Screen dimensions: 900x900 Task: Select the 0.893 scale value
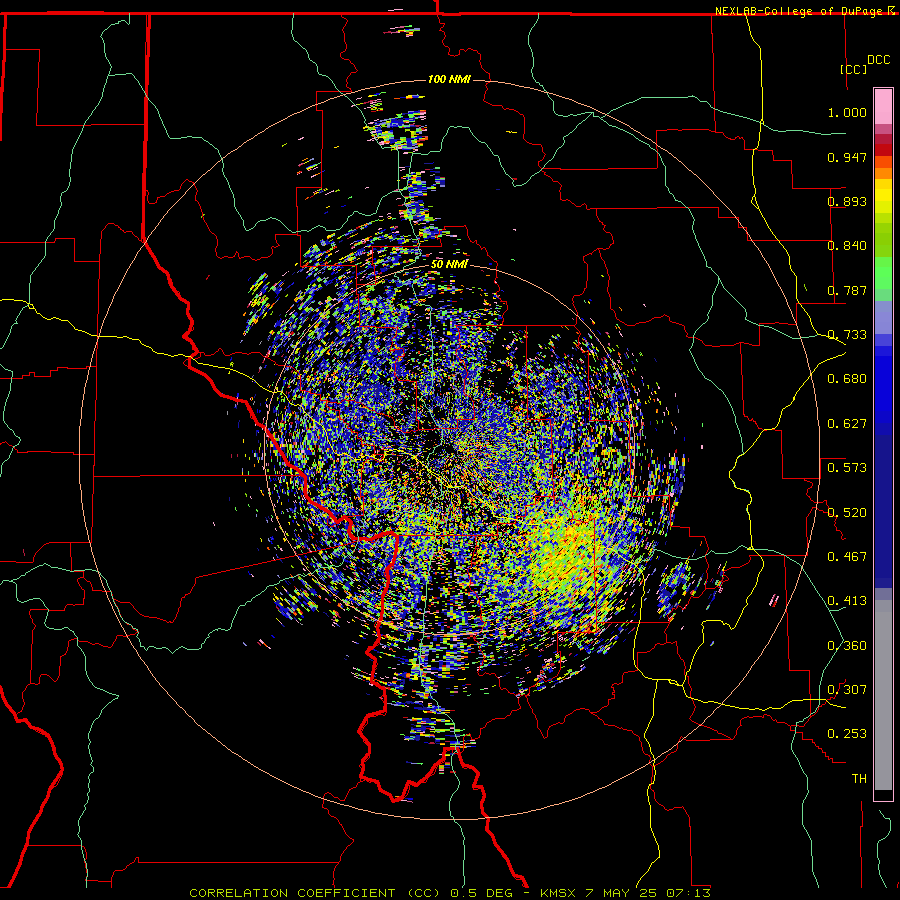(847, 201)
